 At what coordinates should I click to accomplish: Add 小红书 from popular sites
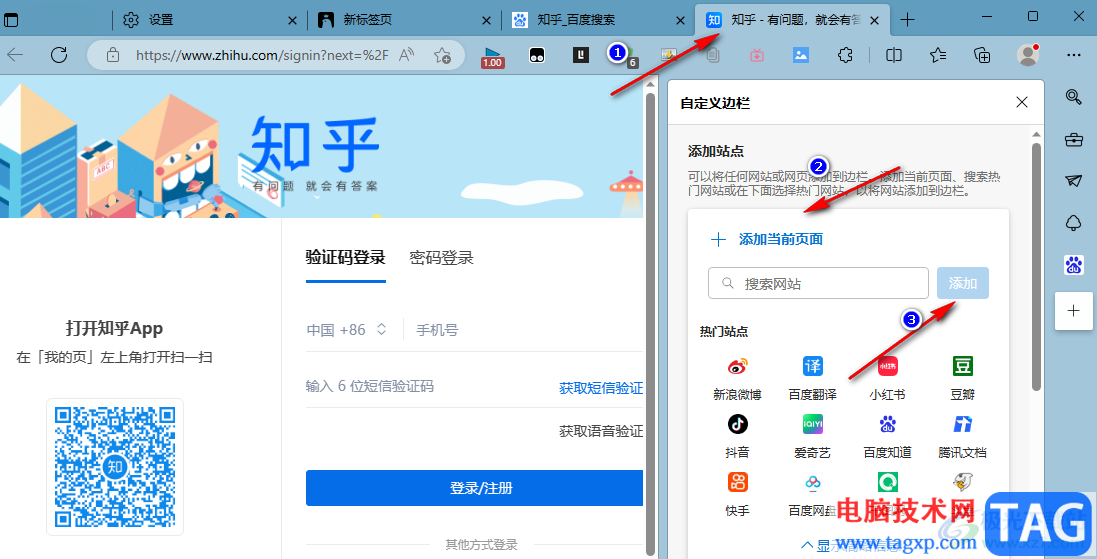[x=887, y=378]
